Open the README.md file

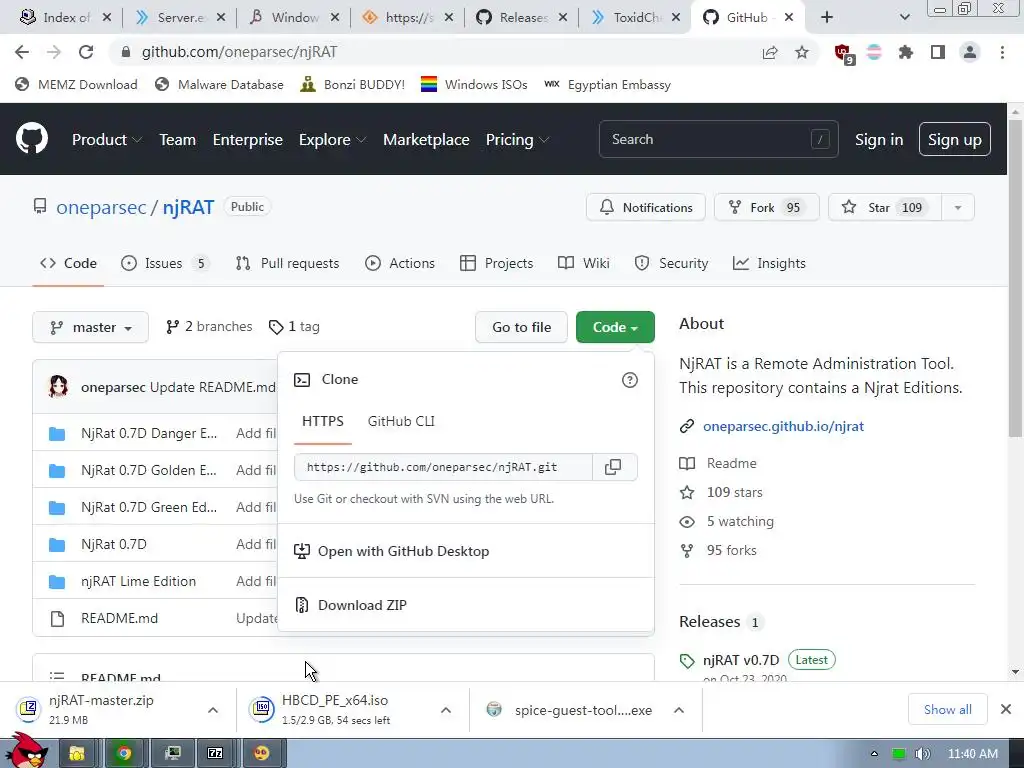point(120,618)
